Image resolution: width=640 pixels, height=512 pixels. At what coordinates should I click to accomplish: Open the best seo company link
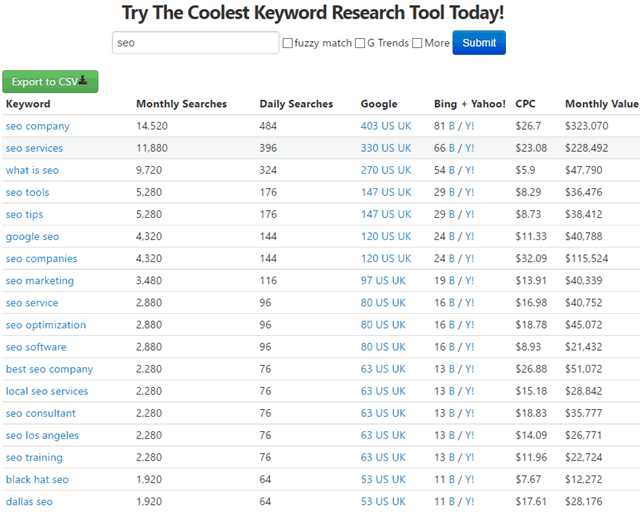[49, 369]
